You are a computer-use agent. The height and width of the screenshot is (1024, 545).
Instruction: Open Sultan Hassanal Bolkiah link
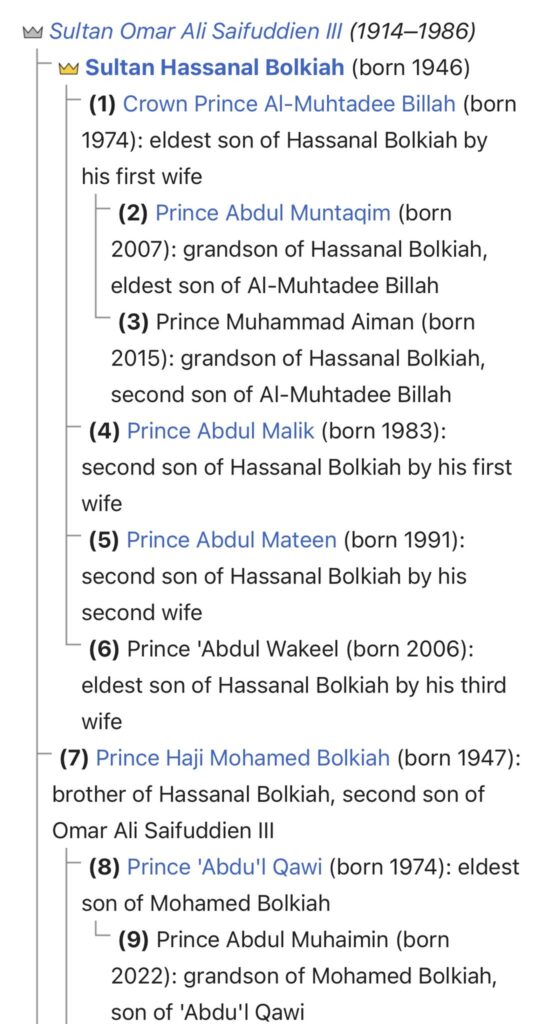(x=215, y=68)
